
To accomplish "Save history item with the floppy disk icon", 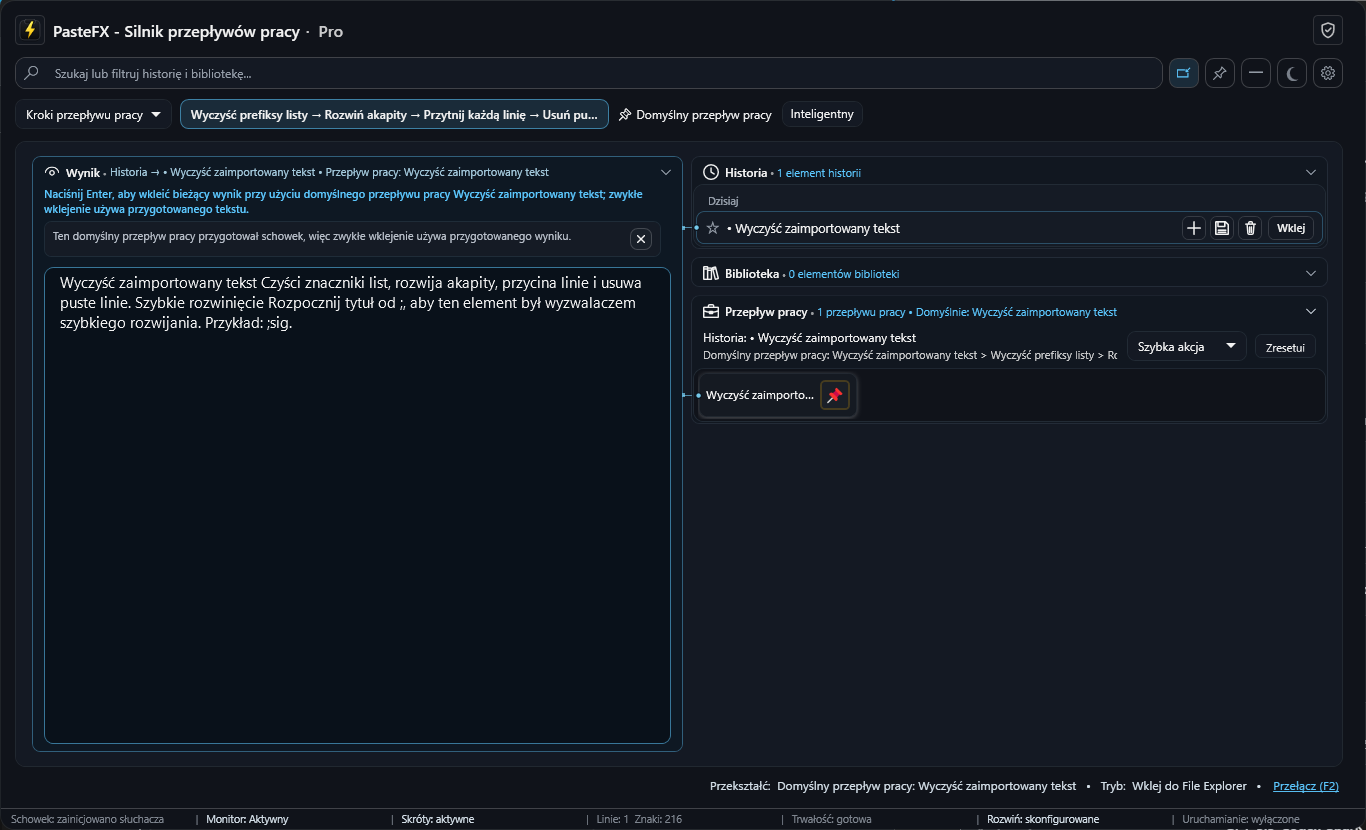I will click(x=1222, y=228).
